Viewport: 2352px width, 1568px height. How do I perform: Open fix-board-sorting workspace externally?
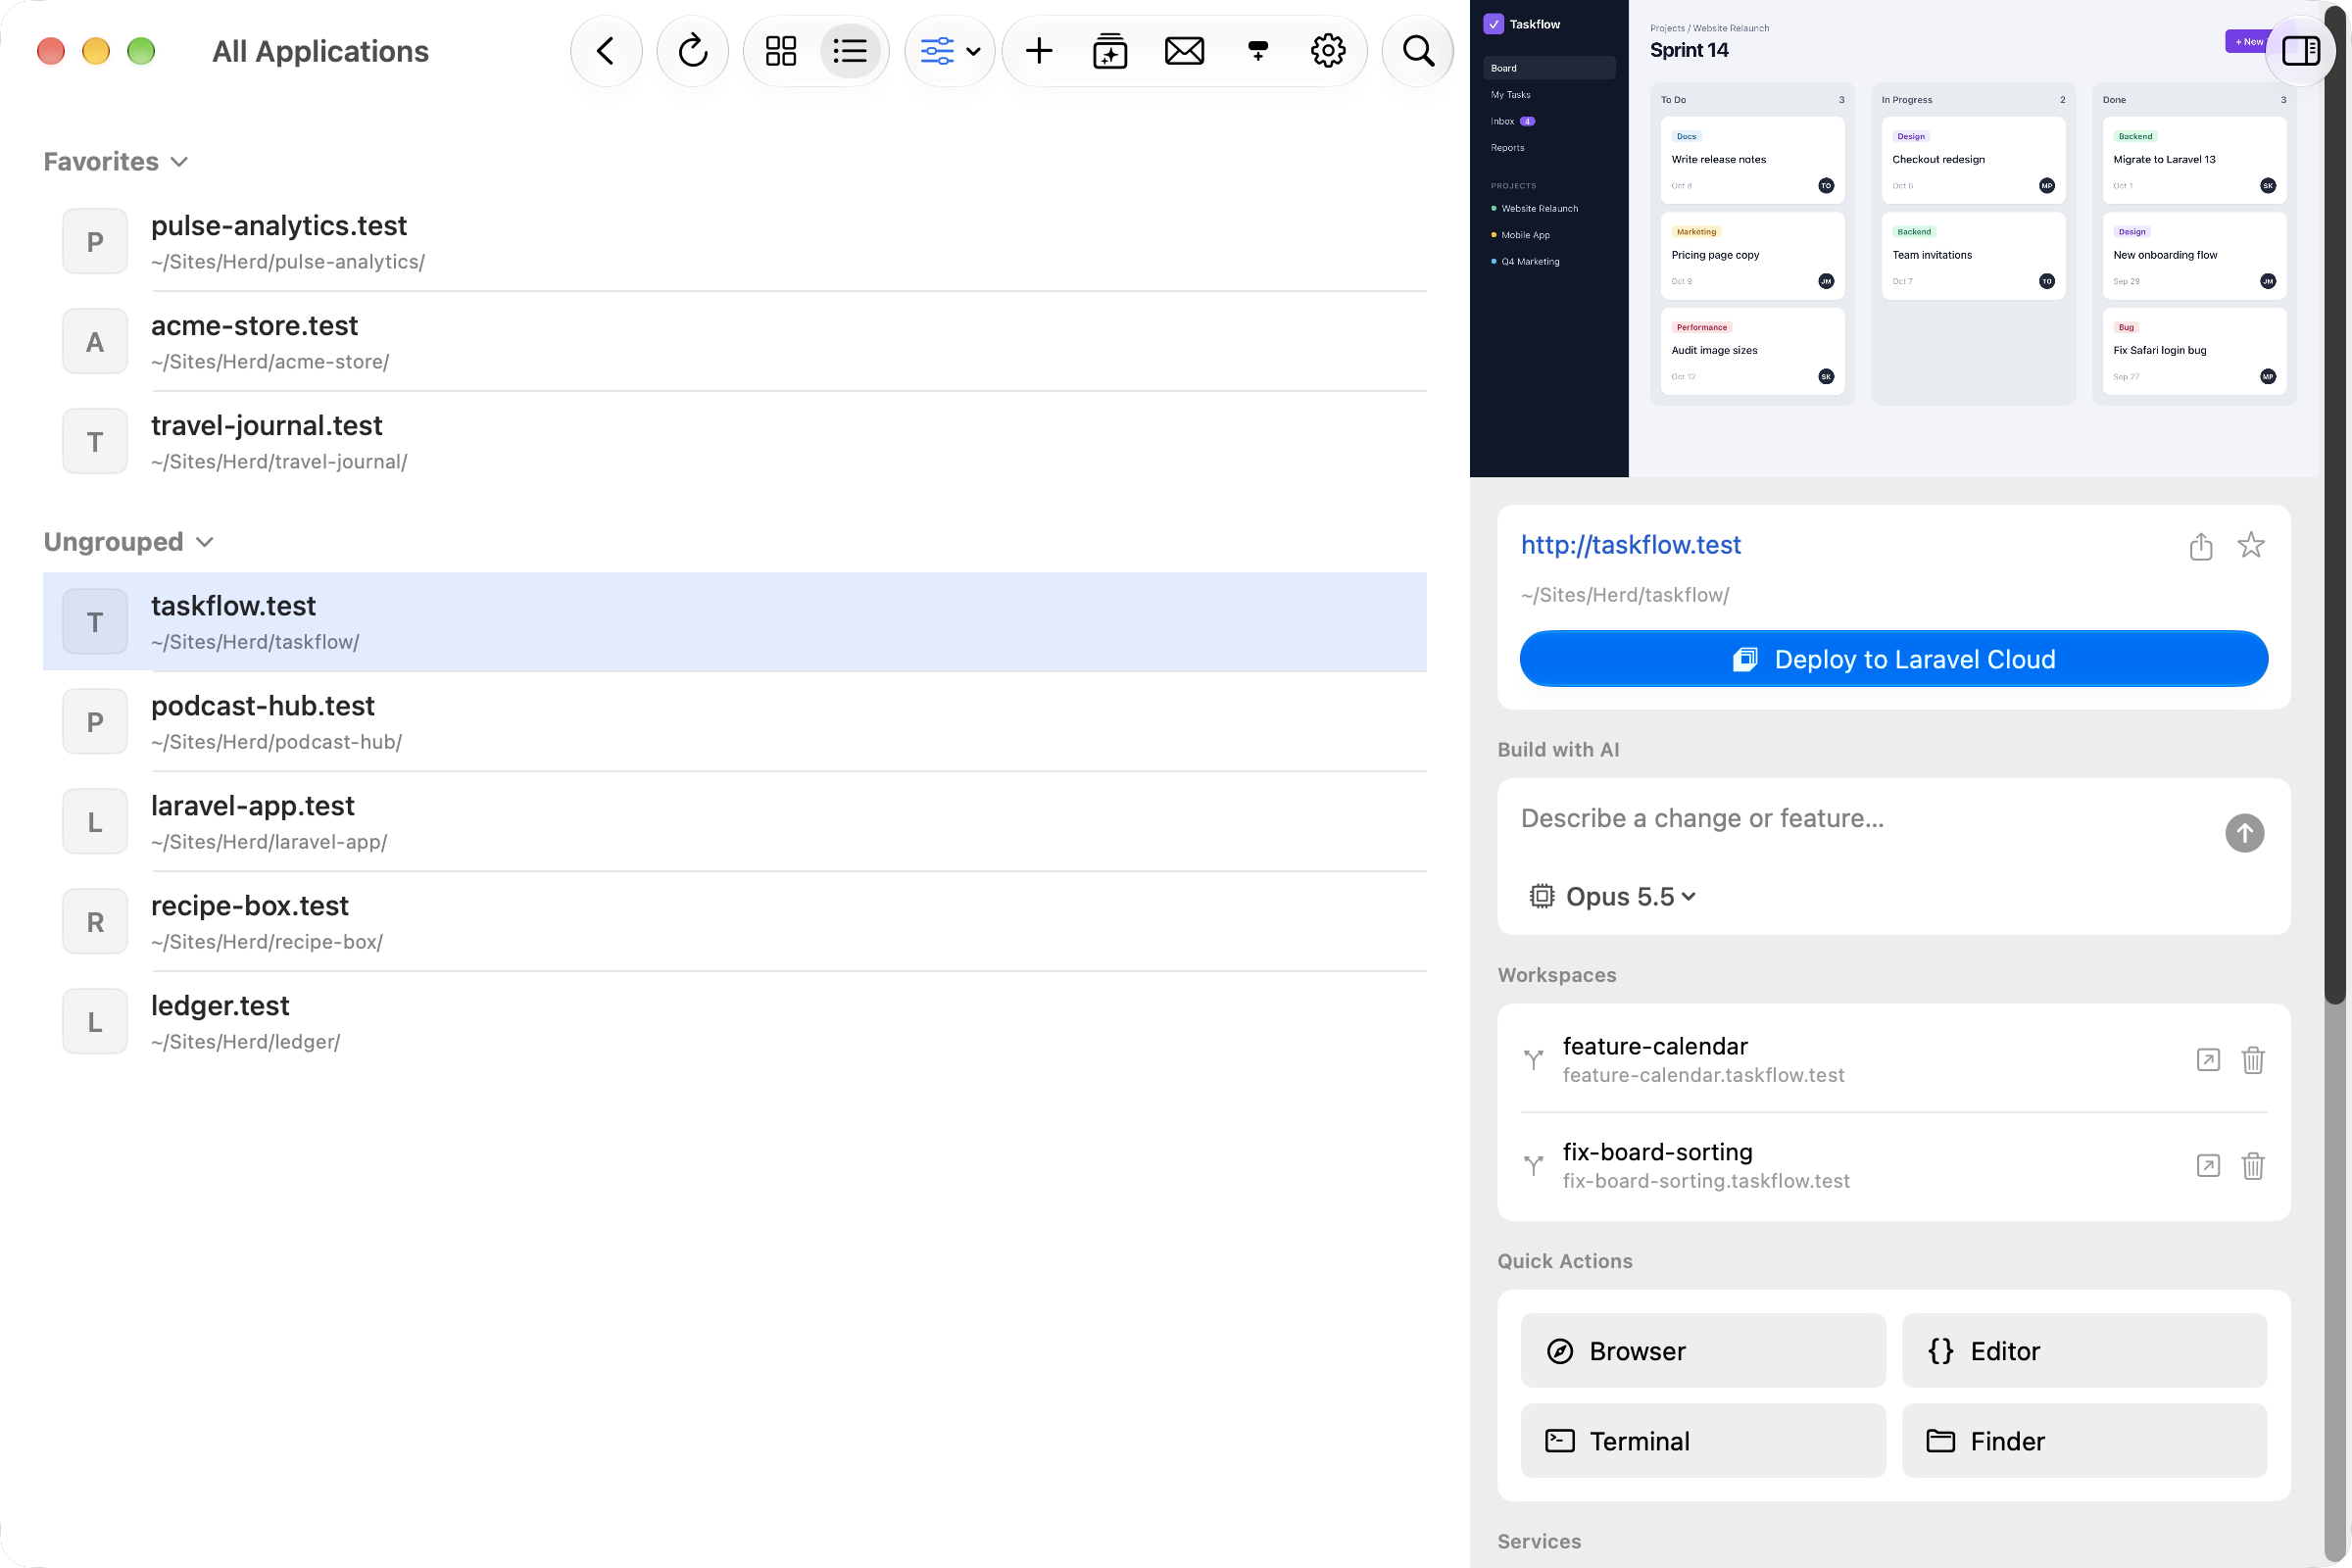click(x=2208, y=1166)
